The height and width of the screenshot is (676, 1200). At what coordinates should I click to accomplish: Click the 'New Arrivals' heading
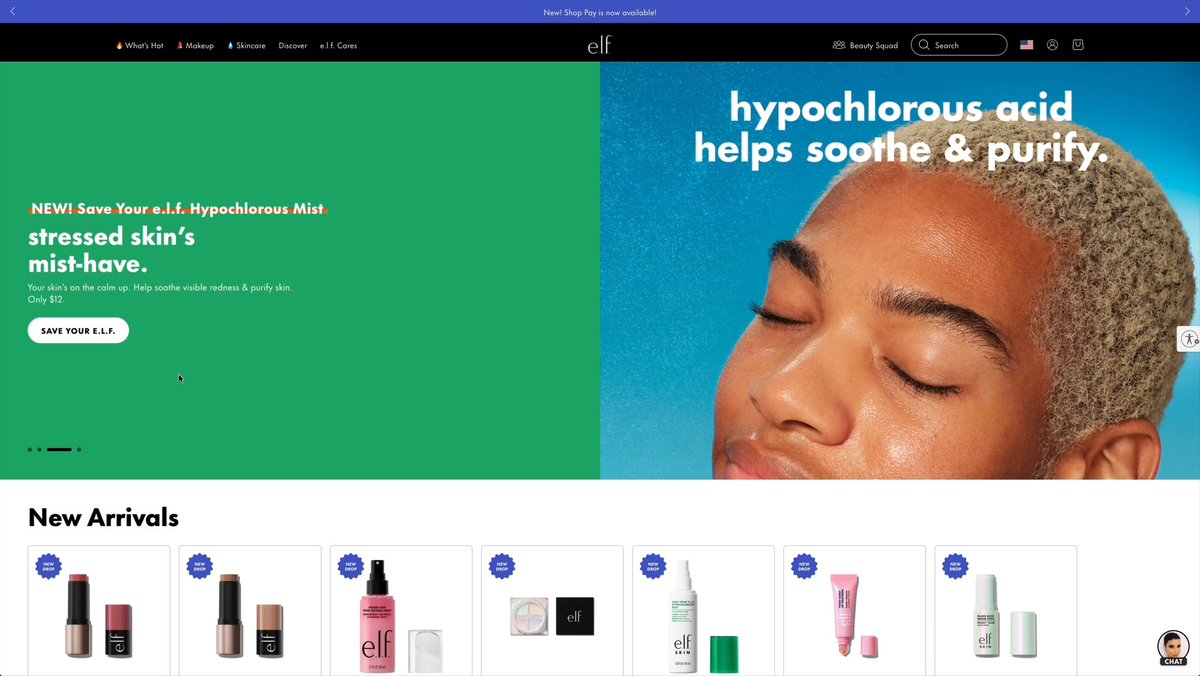click(x=103, y=517)
